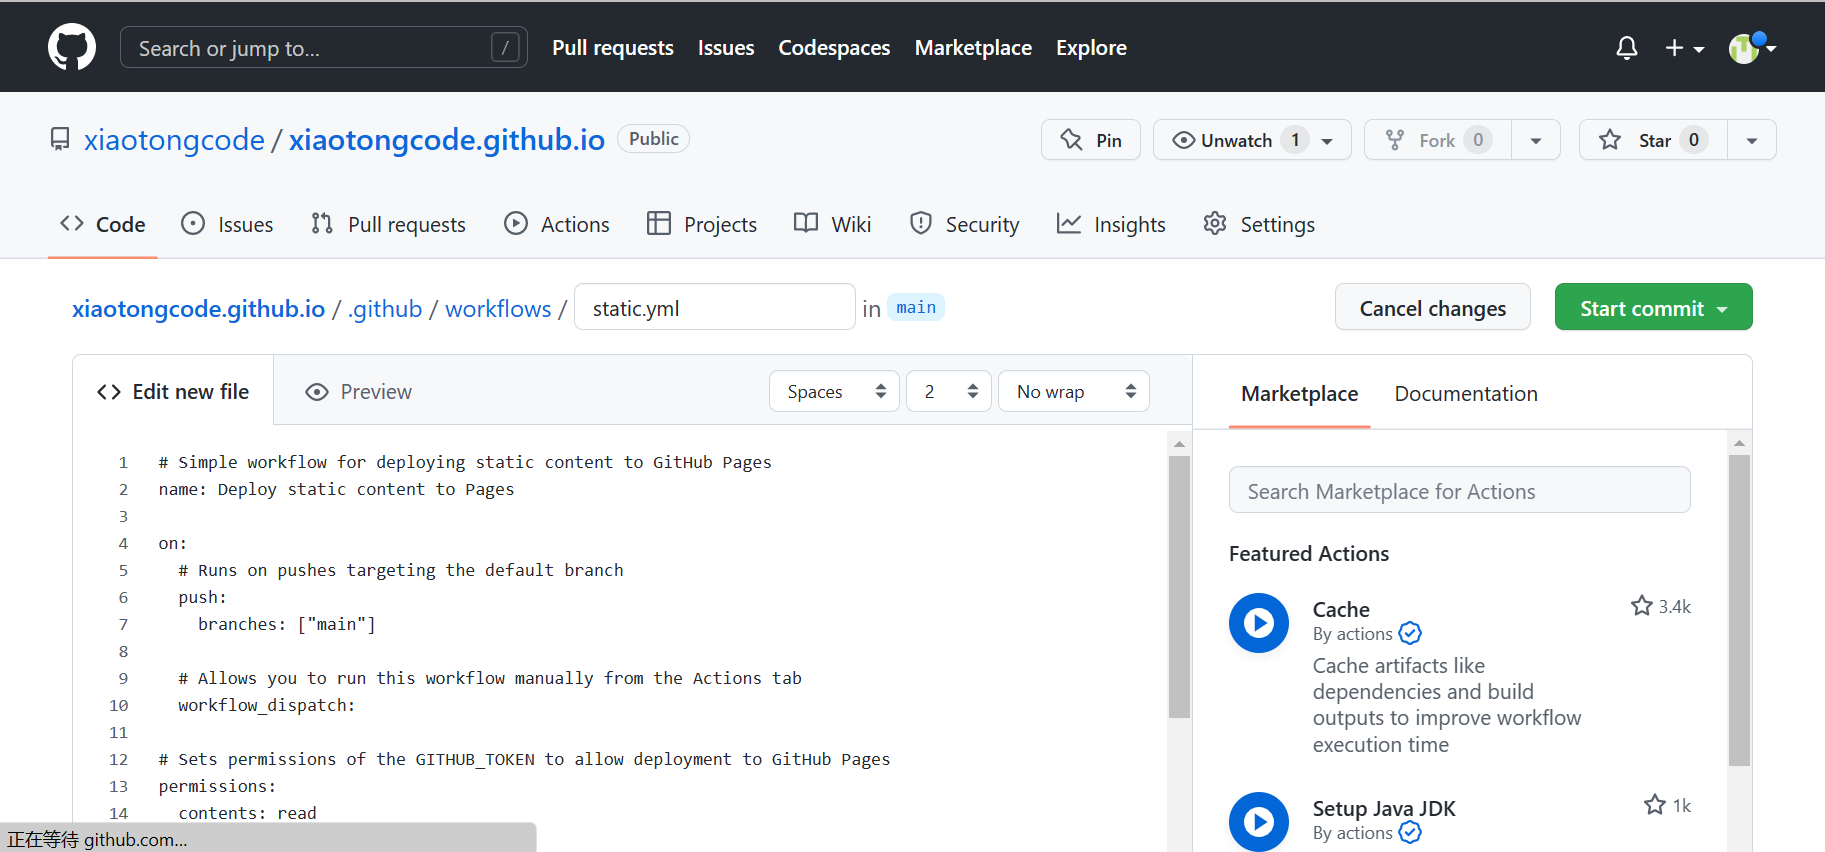Go to xiaotongcode owner profile link
Viewport: 1825px width, 852px height.
pyautogui.click(x=174, y=140)
